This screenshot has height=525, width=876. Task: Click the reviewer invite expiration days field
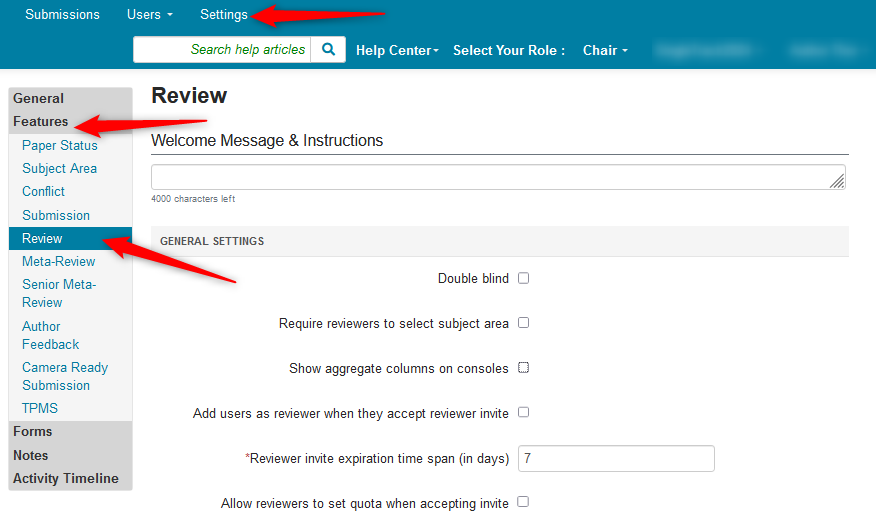[616, 458]
